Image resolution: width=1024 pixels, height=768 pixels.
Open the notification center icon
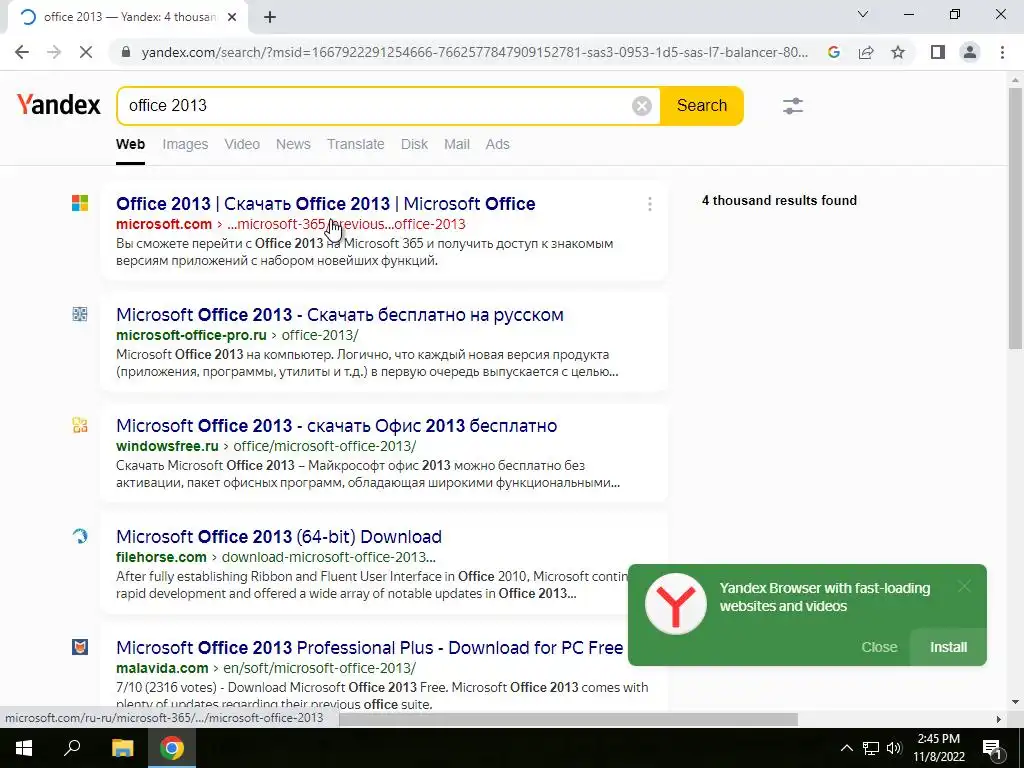click(x=991, y=748)
